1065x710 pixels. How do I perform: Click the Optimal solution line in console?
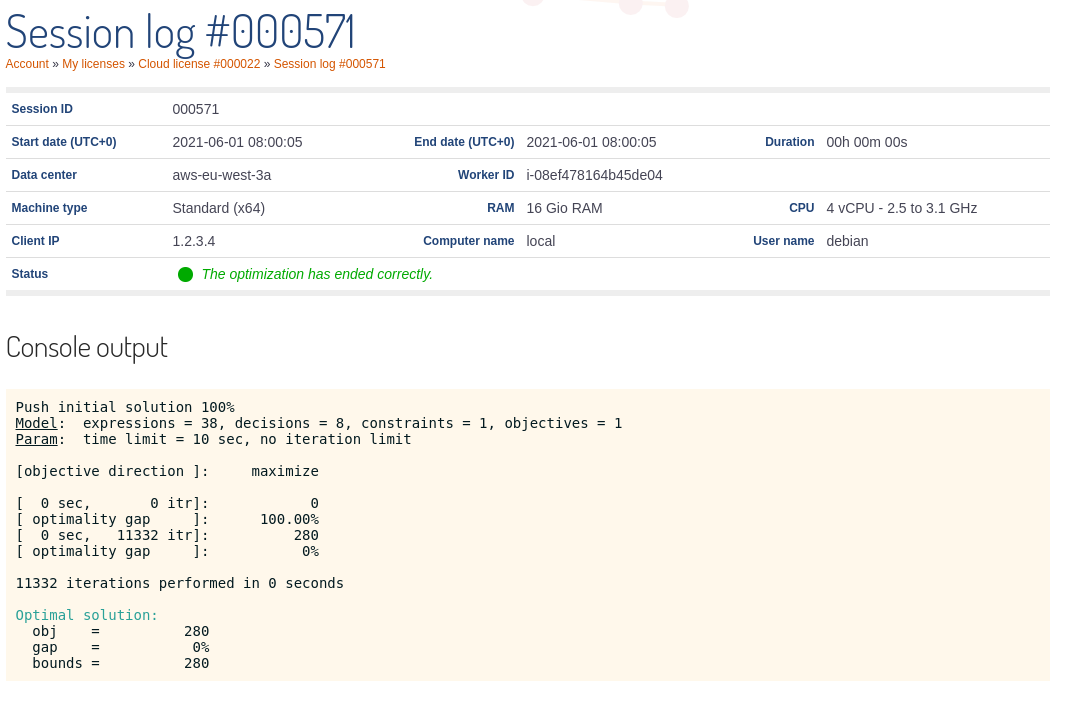87,615
